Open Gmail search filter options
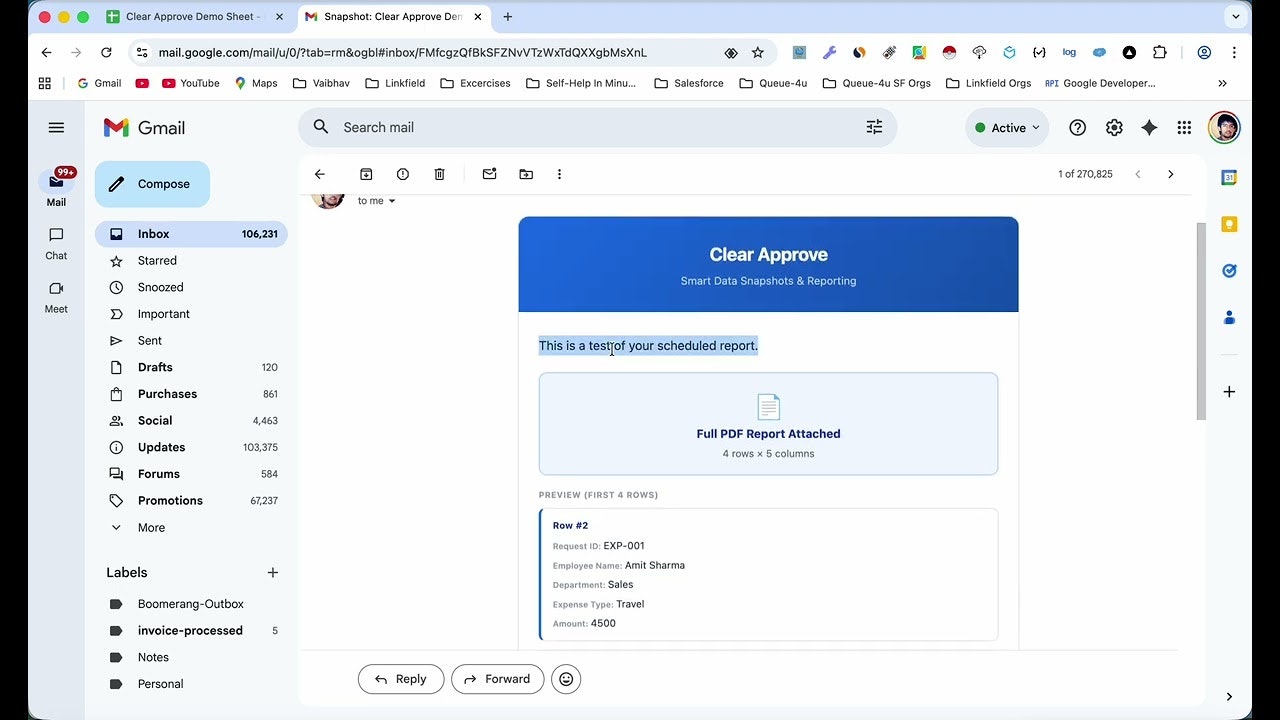 point(874,127)
